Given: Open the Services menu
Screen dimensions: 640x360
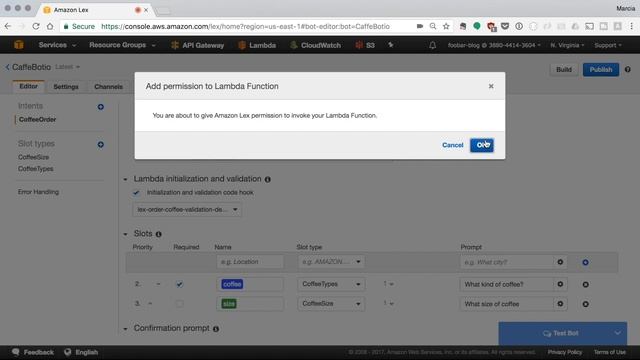Looking at the screenshot, I should click(57, 45).
